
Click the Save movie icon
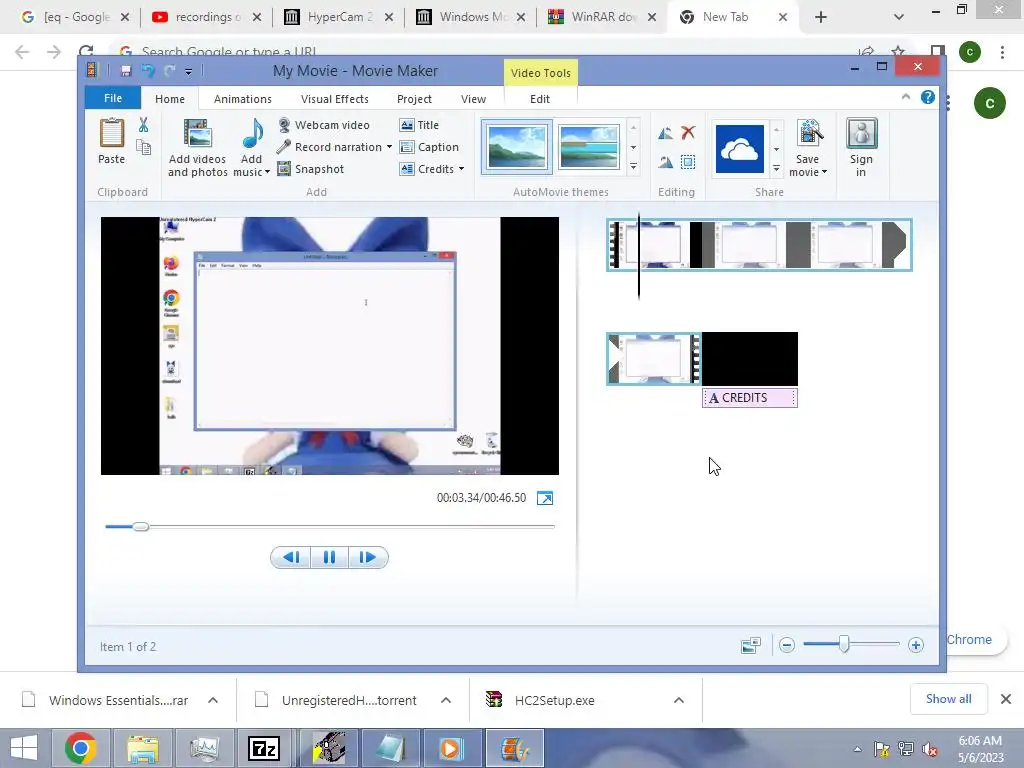[x=808, y=133]
